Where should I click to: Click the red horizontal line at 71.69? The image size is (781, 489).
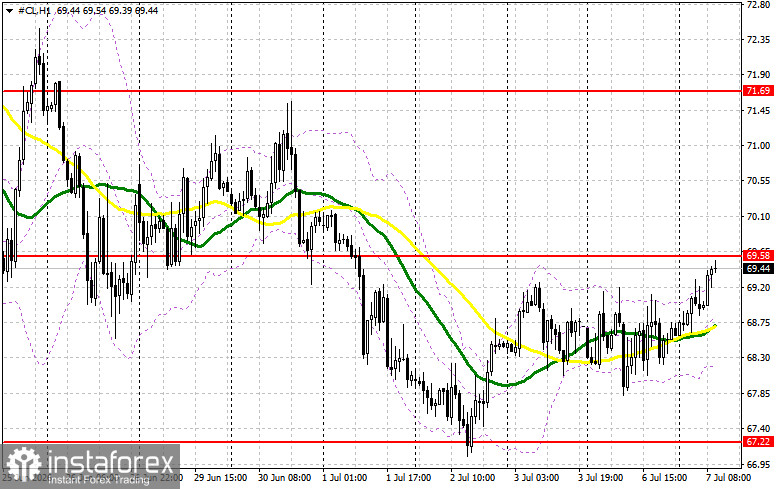click(x=372, y=91)
